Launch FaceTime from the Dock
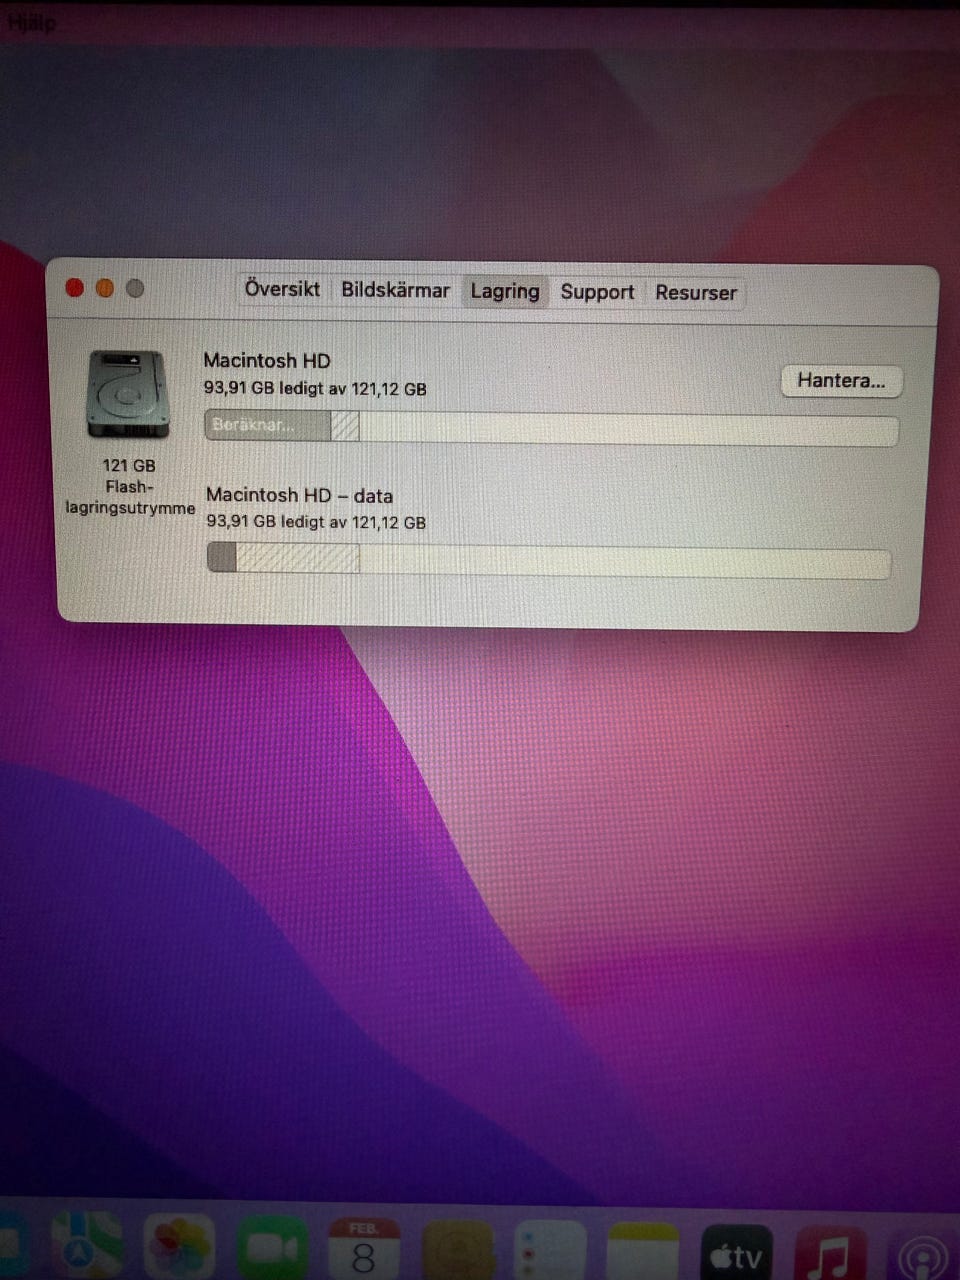Image resolution: width=960 pixels, height=1280 pixels. (272, 1248)
